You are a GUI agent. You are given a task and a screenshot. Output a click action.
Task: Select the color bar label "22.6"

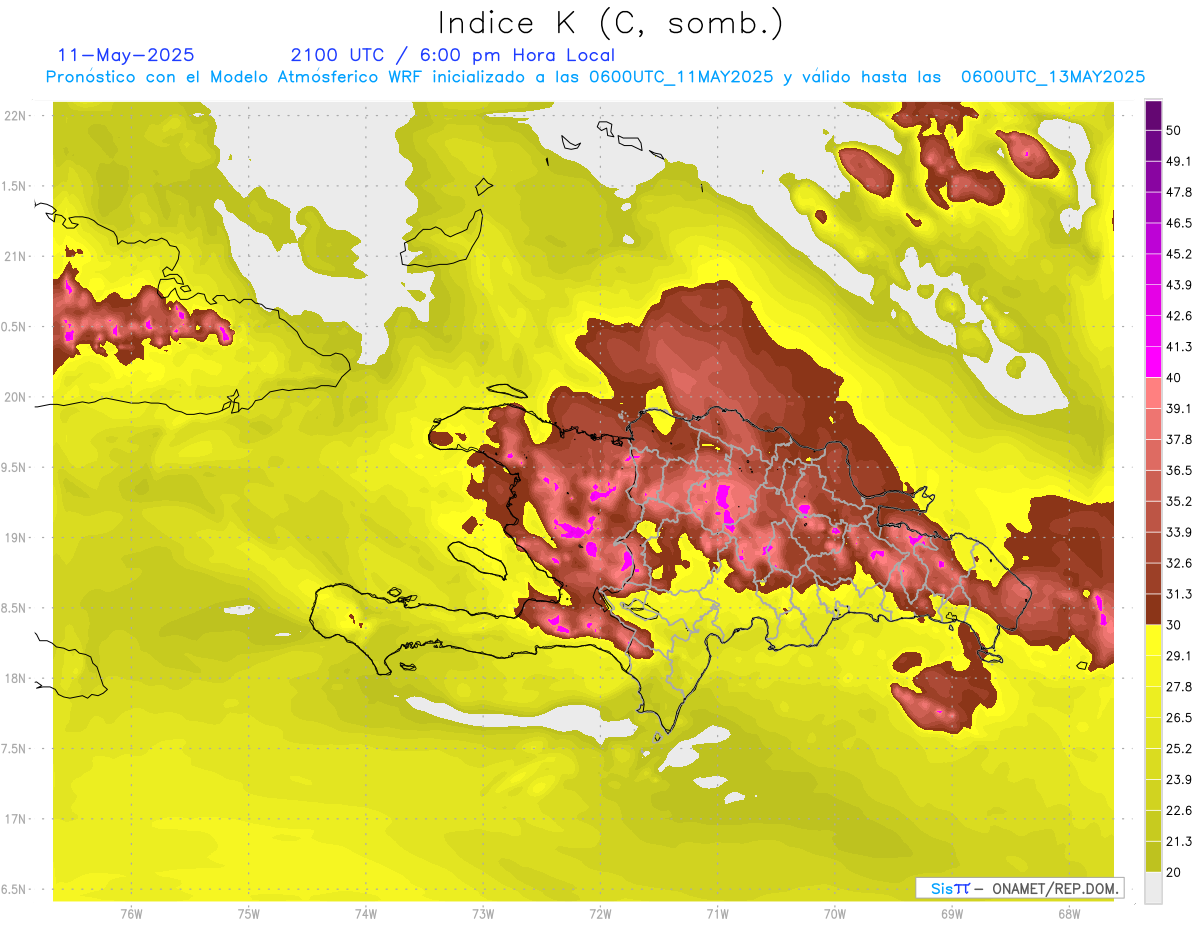point(1179,810)
